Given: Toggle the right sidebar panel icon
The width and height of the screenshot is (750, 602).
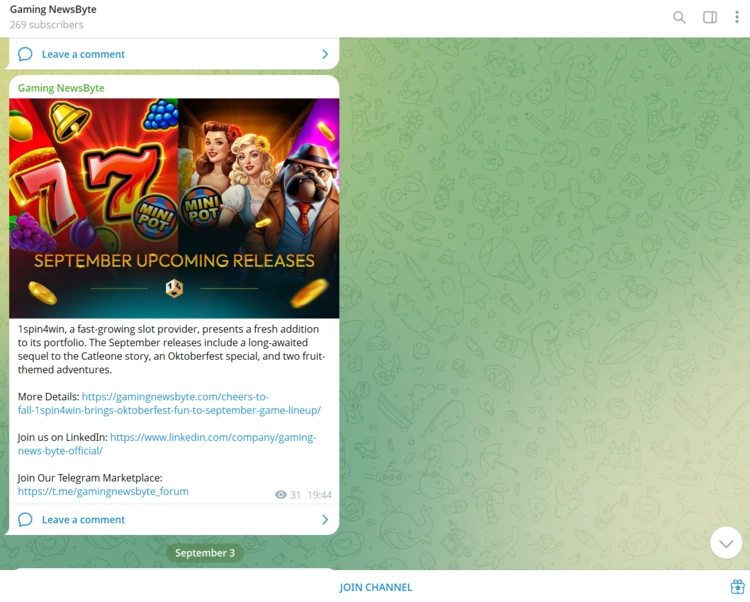Looking at the screenshot, I should coord(710,17).
